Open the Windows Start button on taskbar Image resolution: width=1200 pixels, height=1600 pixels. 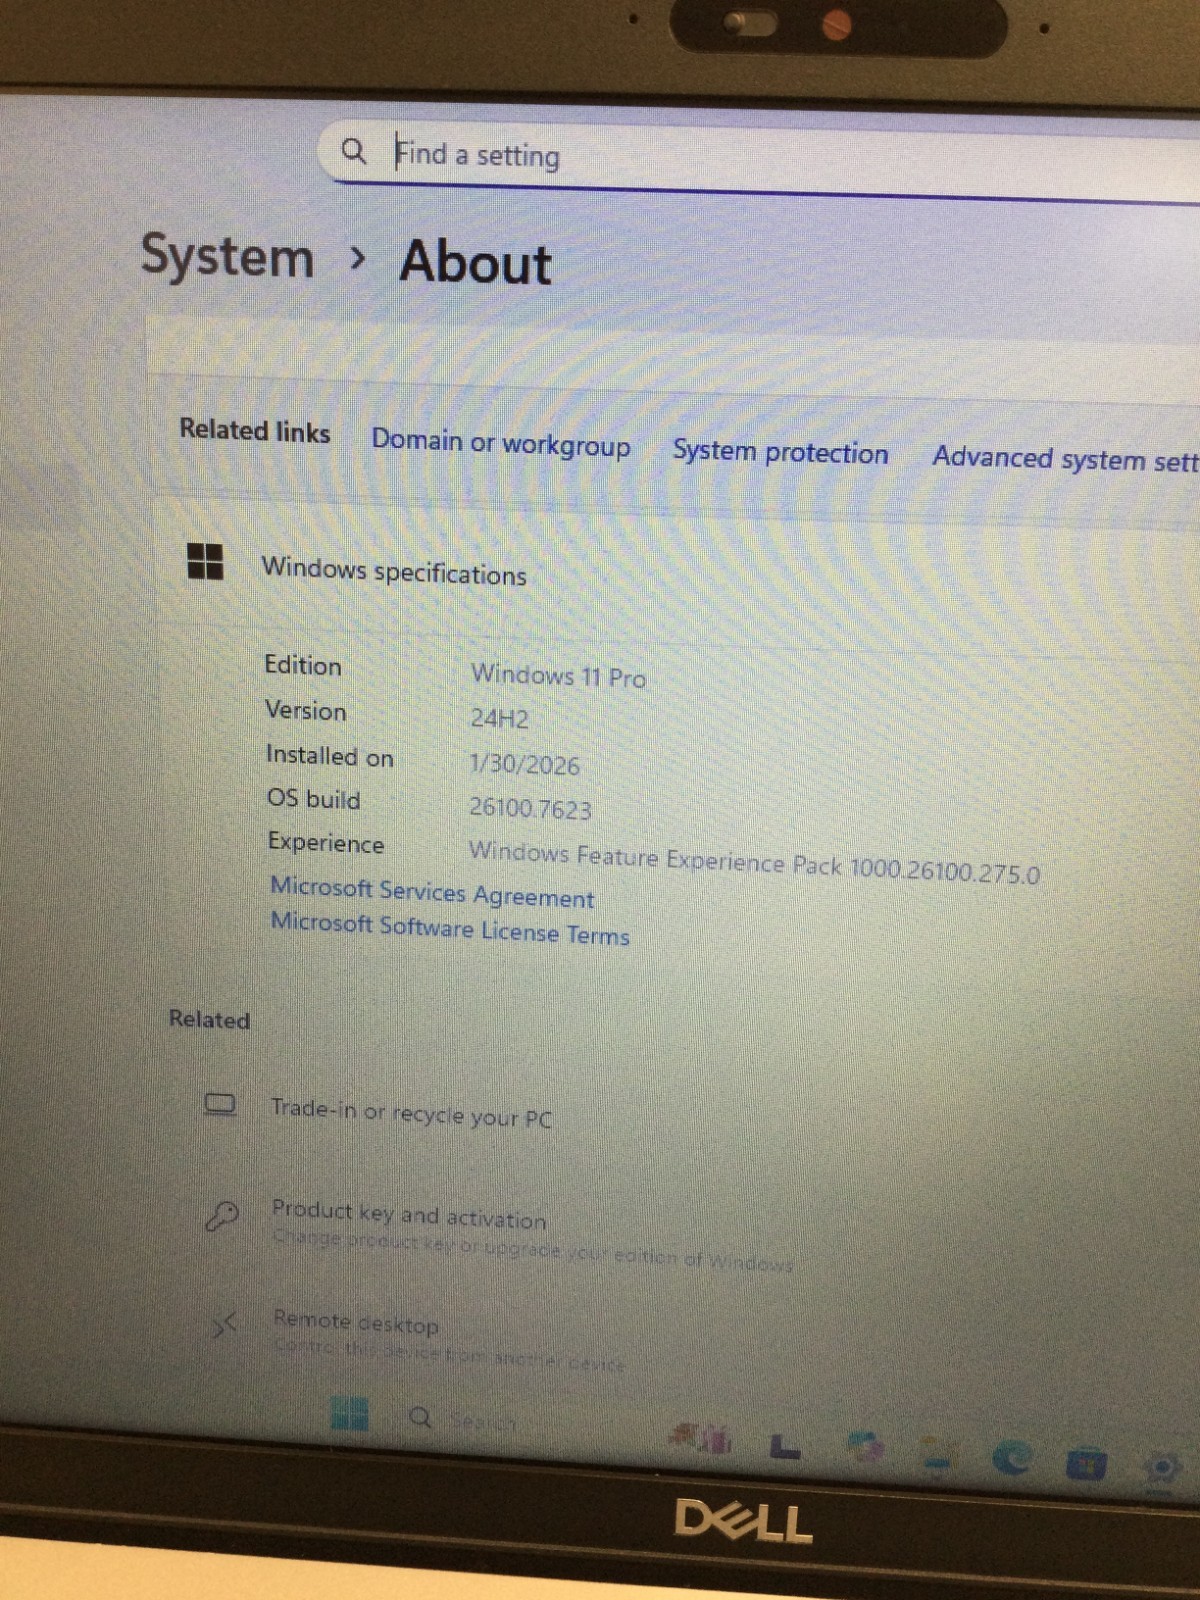[x=349, y=1414]
